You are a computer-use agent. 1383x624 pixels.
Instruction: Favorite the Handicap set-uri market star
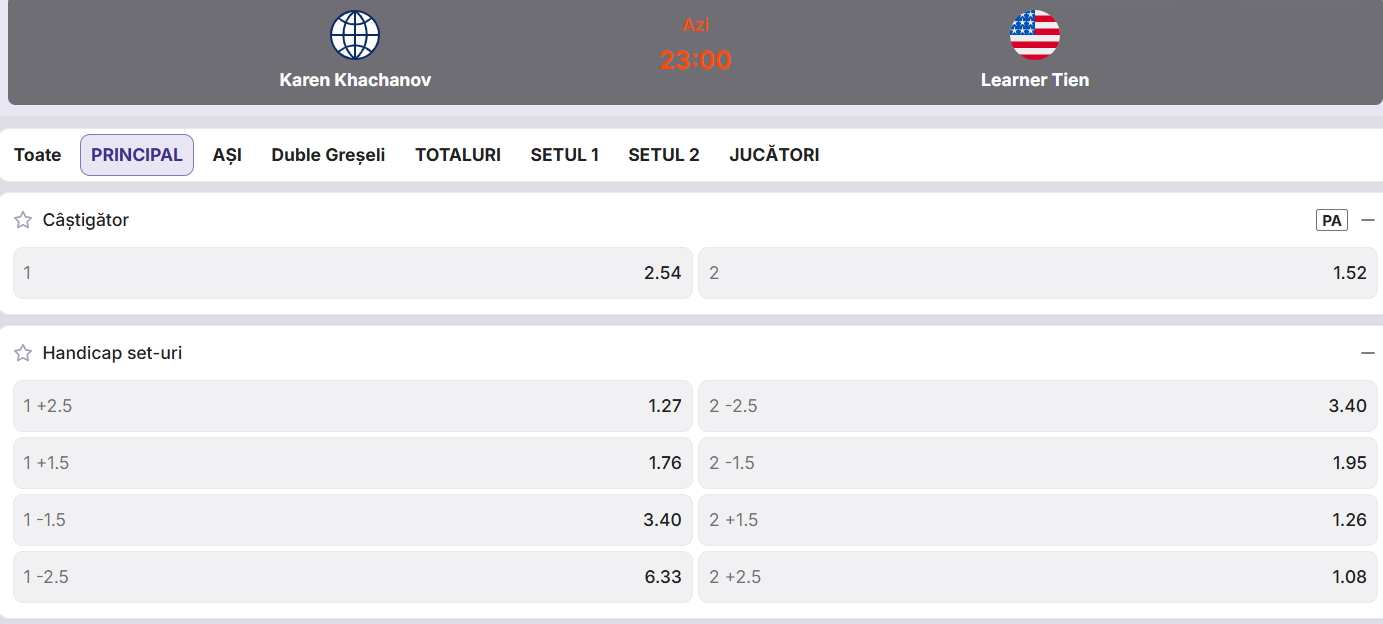click(x=23, y=353)
